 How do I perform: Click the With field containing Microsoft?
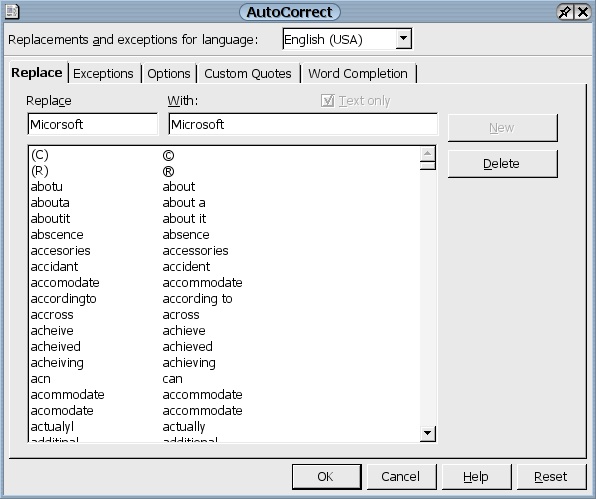pos(303,124)
